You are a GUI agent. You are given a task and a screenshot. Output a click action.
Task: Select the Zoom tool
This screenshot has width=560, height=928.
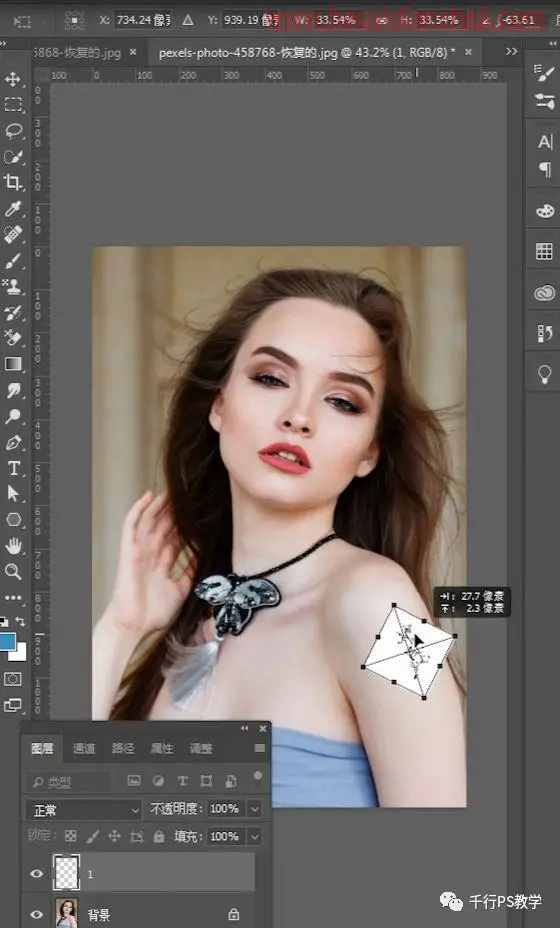click(13, 572)
